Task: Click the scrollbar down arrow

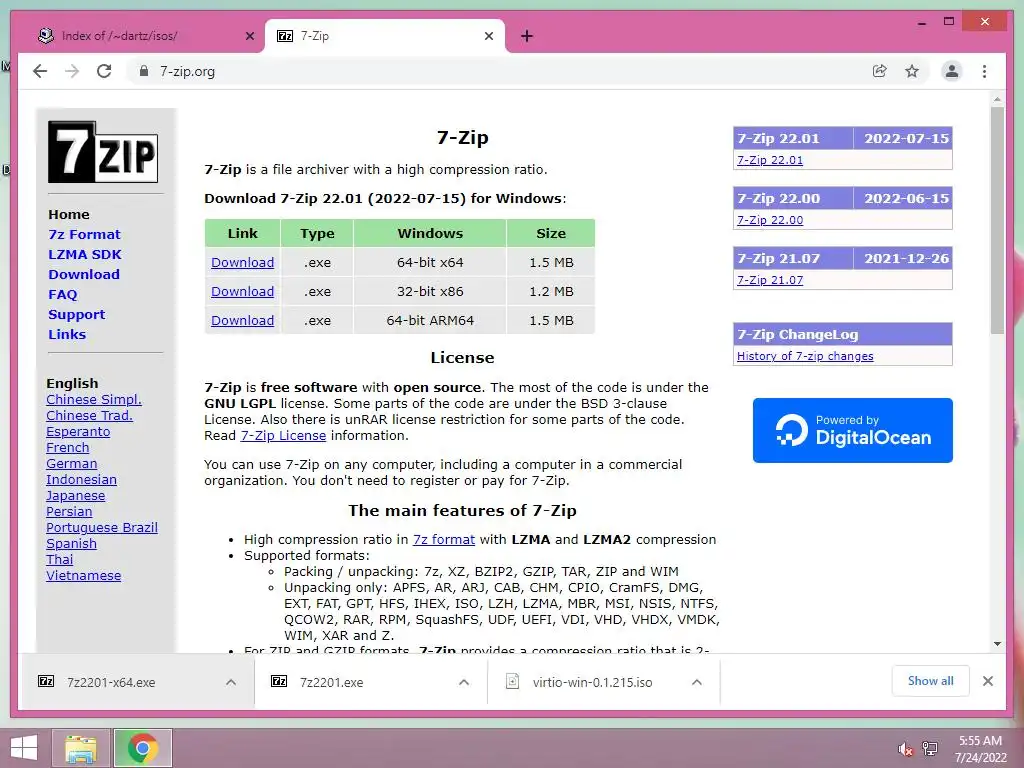Action: tap(997, 644)
